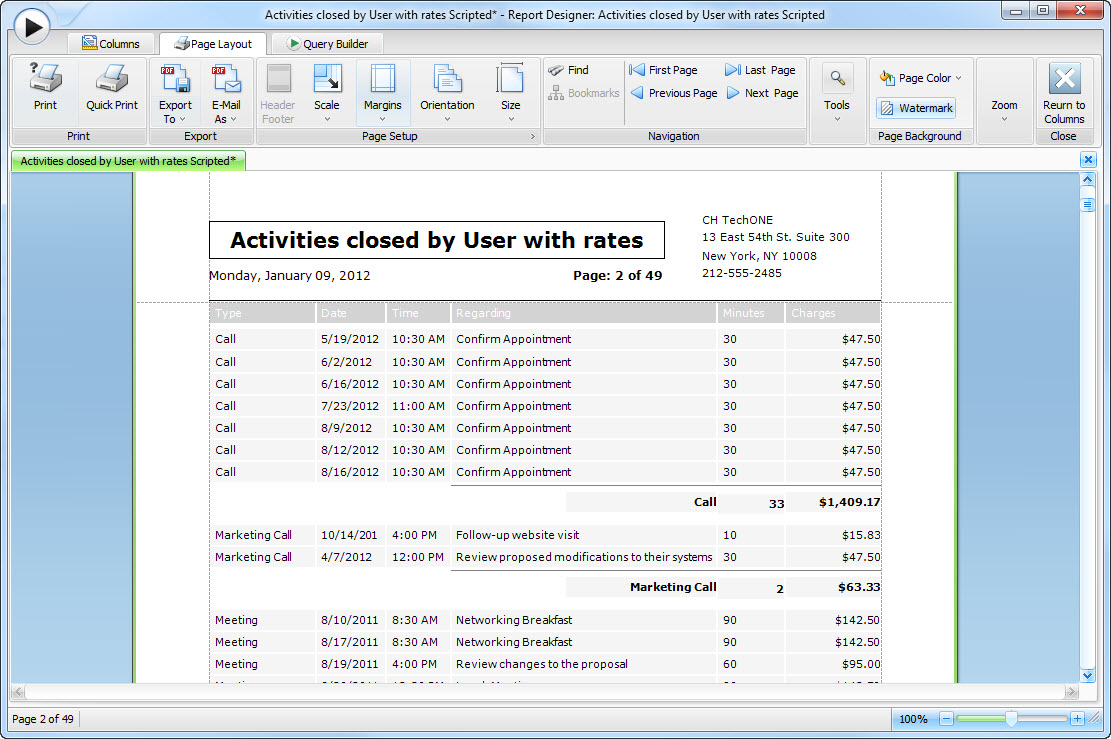Click Page 2 of 49 in status bar
The image size is (1111, 739).
(43, 719)
